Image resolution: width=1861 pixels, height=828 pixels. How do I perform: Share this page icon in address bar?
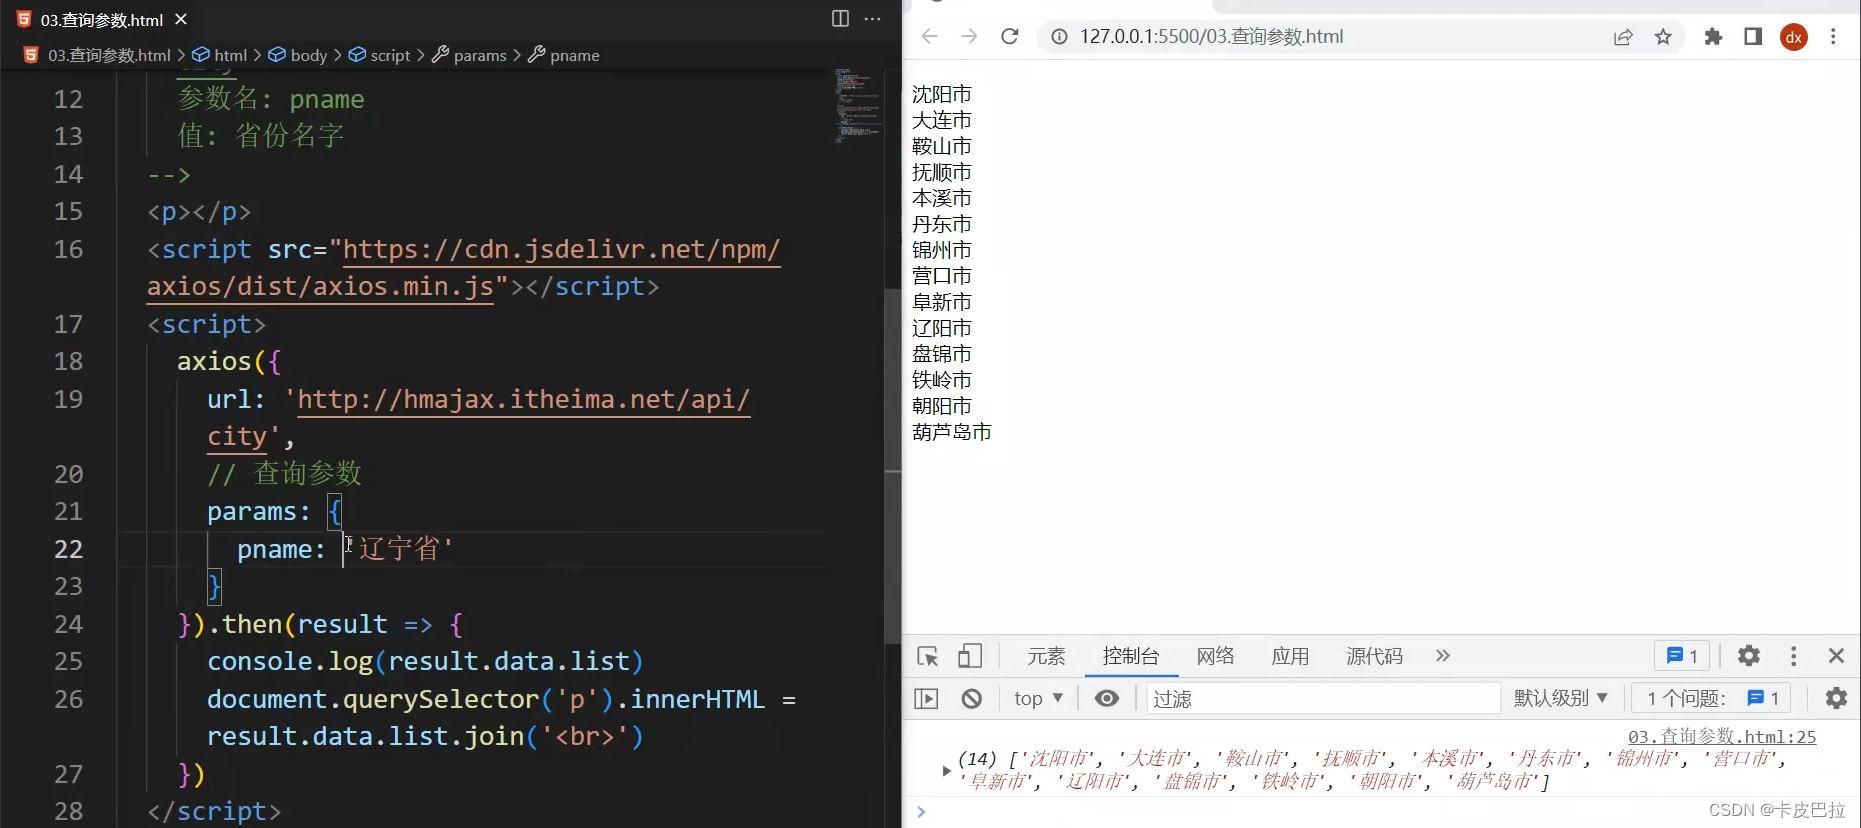coord(1623,37)
